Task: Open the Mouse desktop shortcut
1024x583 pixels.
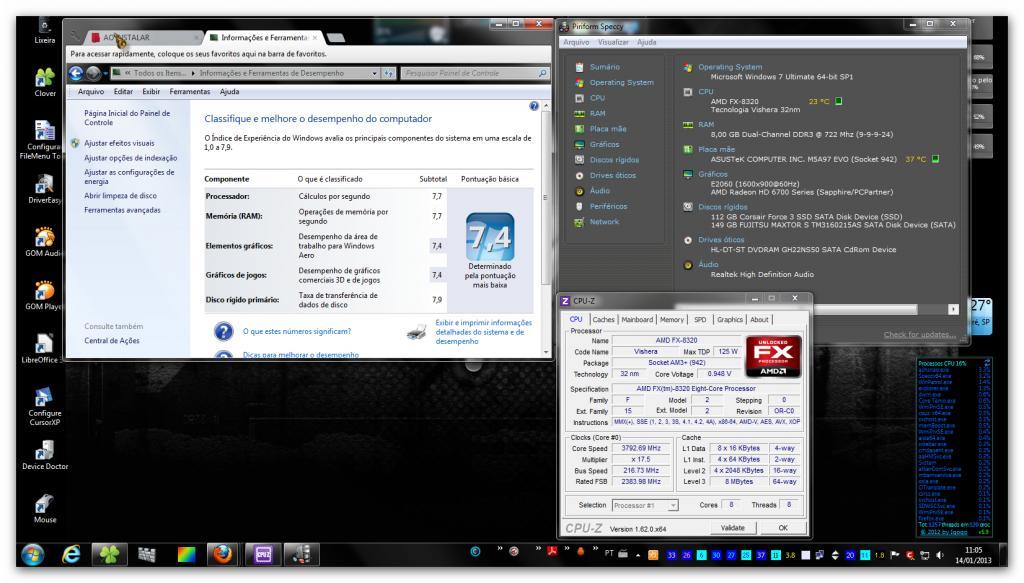Action: tap(44, 509)
